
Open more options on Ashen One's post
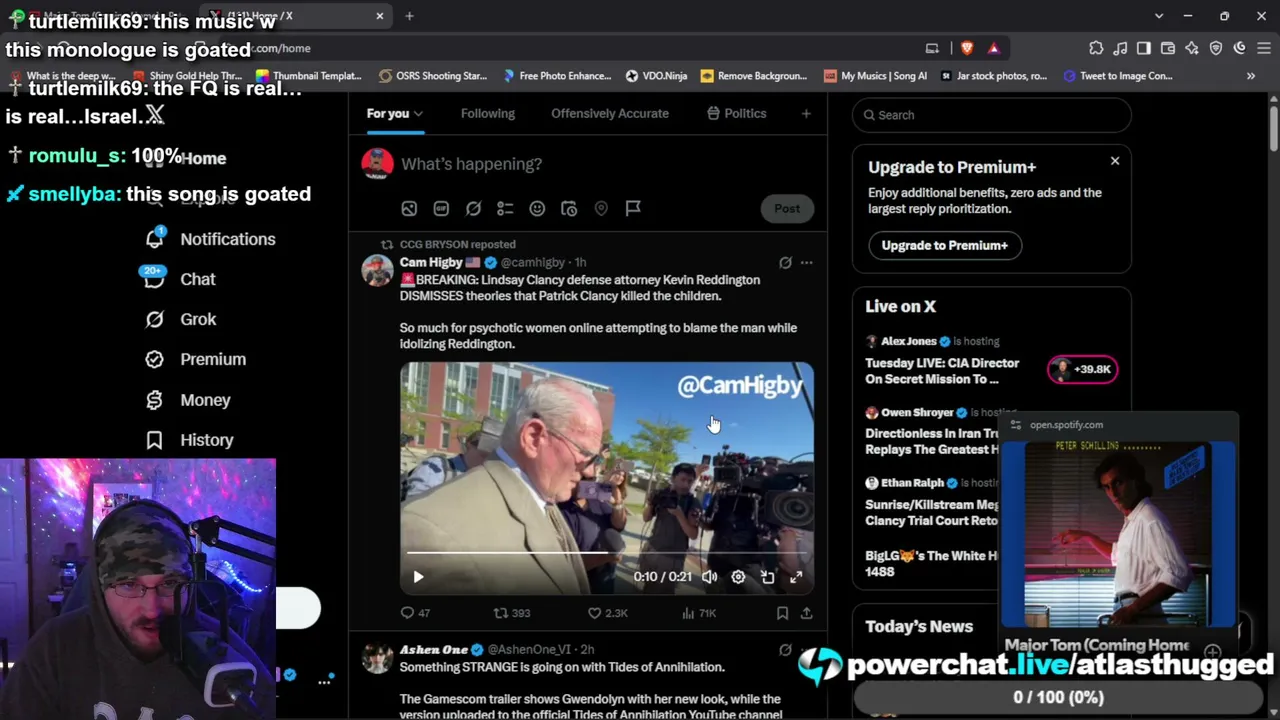pyautogui.click(x=806, y=650)
